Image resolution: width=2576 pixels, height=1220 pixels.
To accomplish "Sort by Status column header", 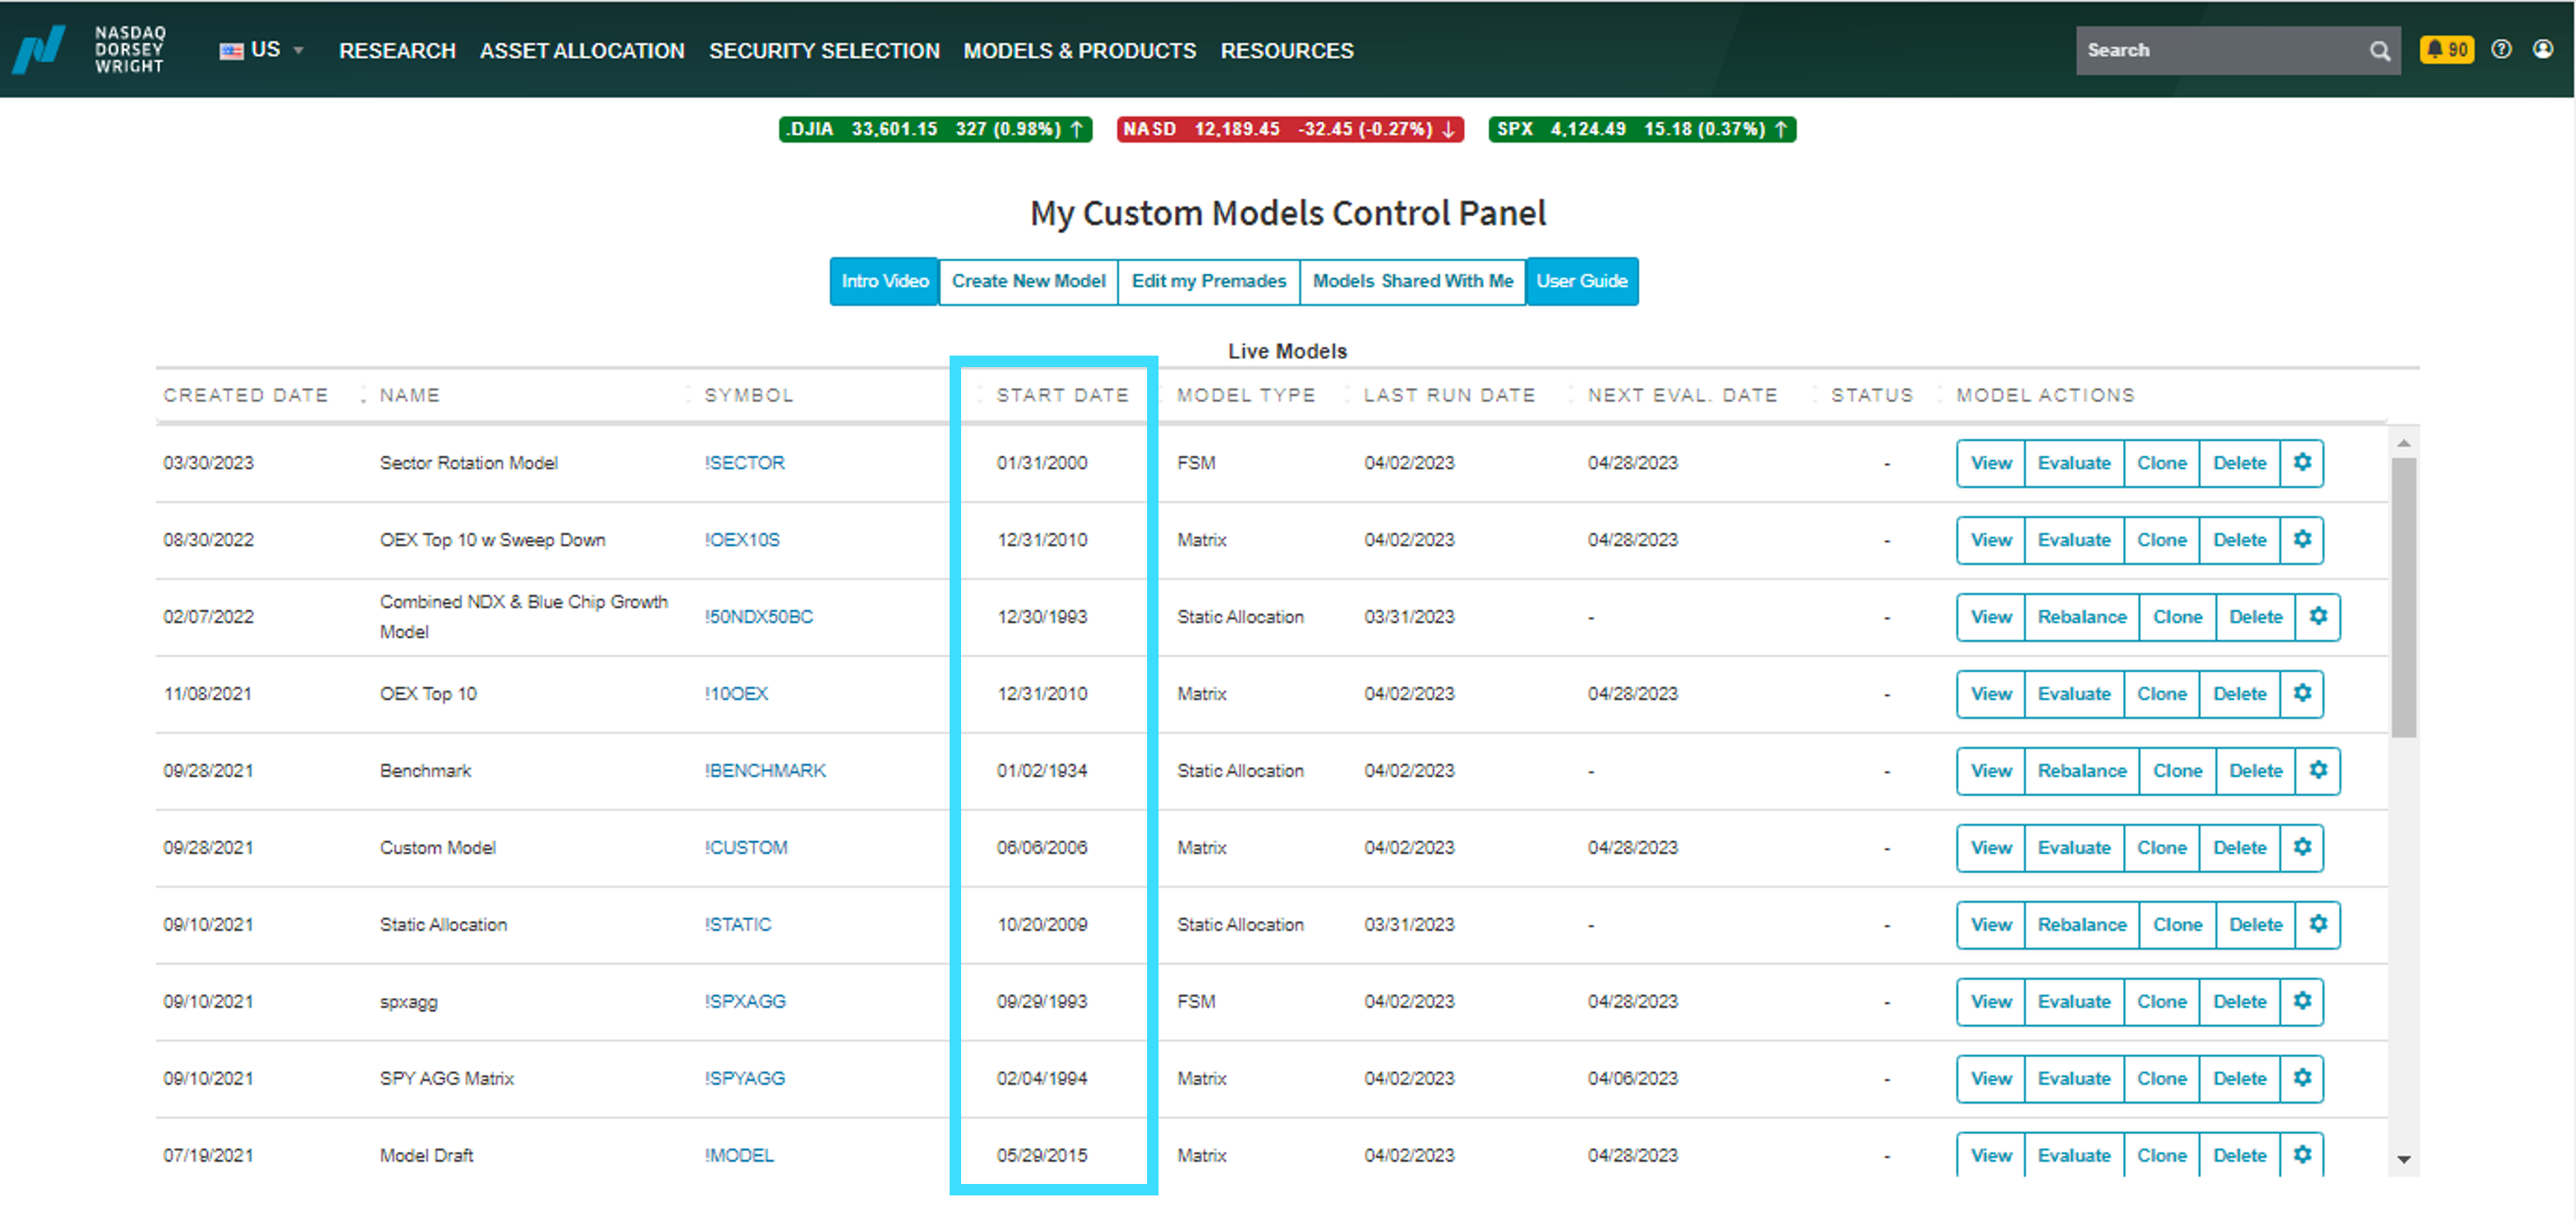I will point(1872,395).
